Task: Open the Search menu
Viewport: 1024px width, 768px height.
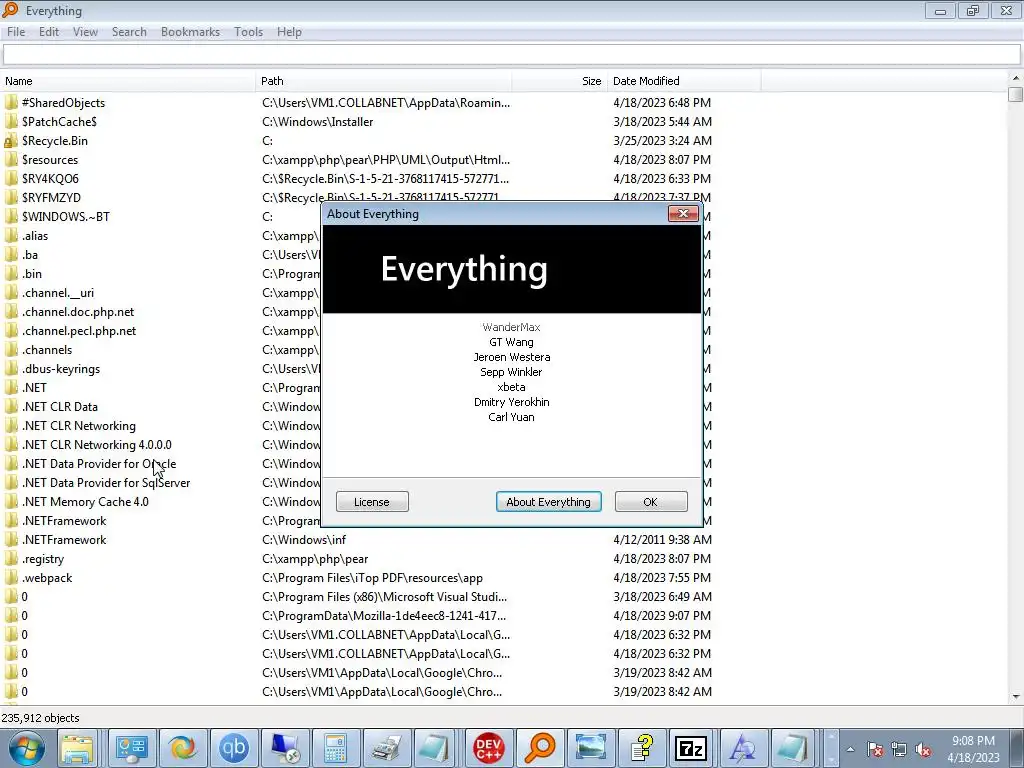Action: [x=129, y=32]
